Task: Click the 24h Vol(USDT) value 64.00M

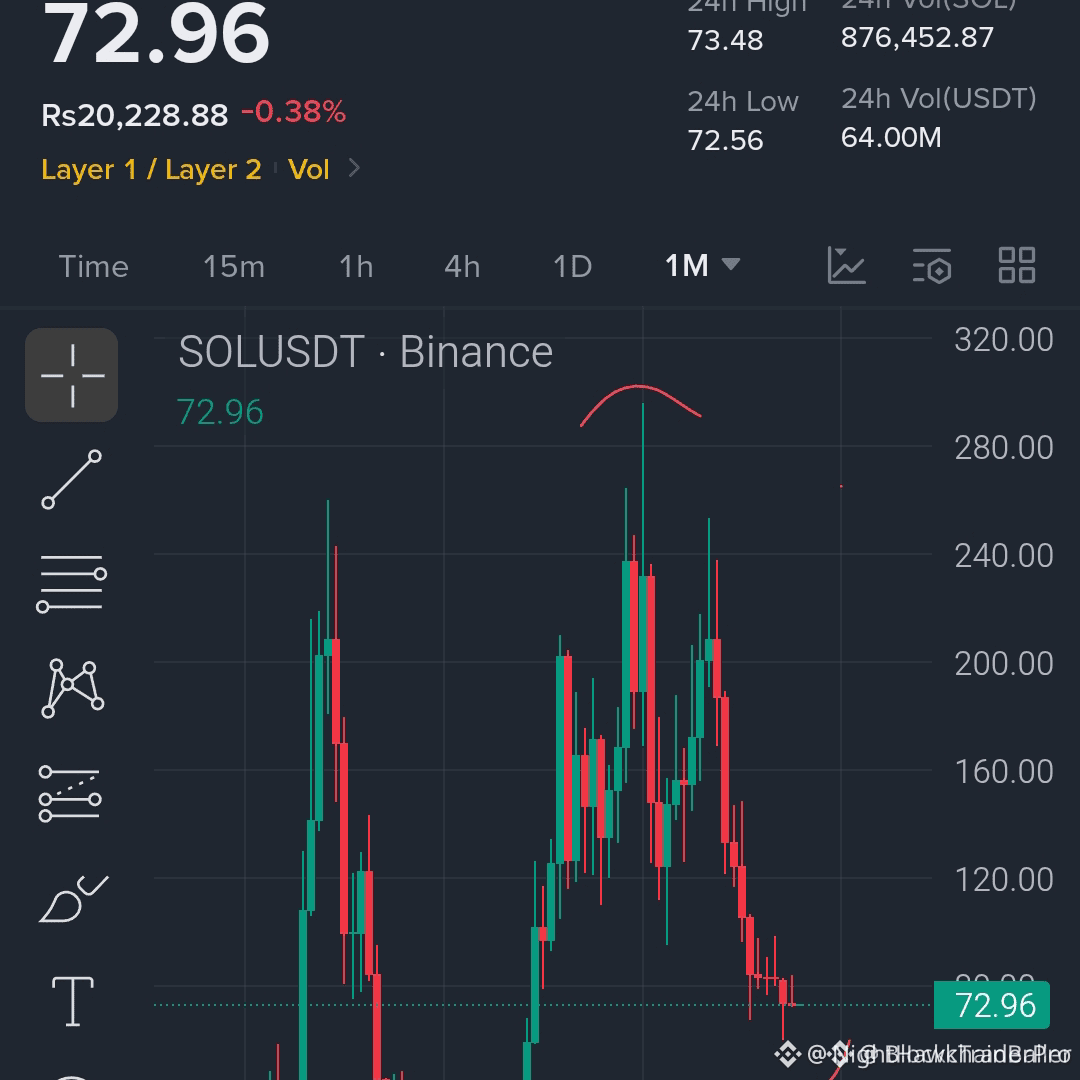Action: point(891,137)
